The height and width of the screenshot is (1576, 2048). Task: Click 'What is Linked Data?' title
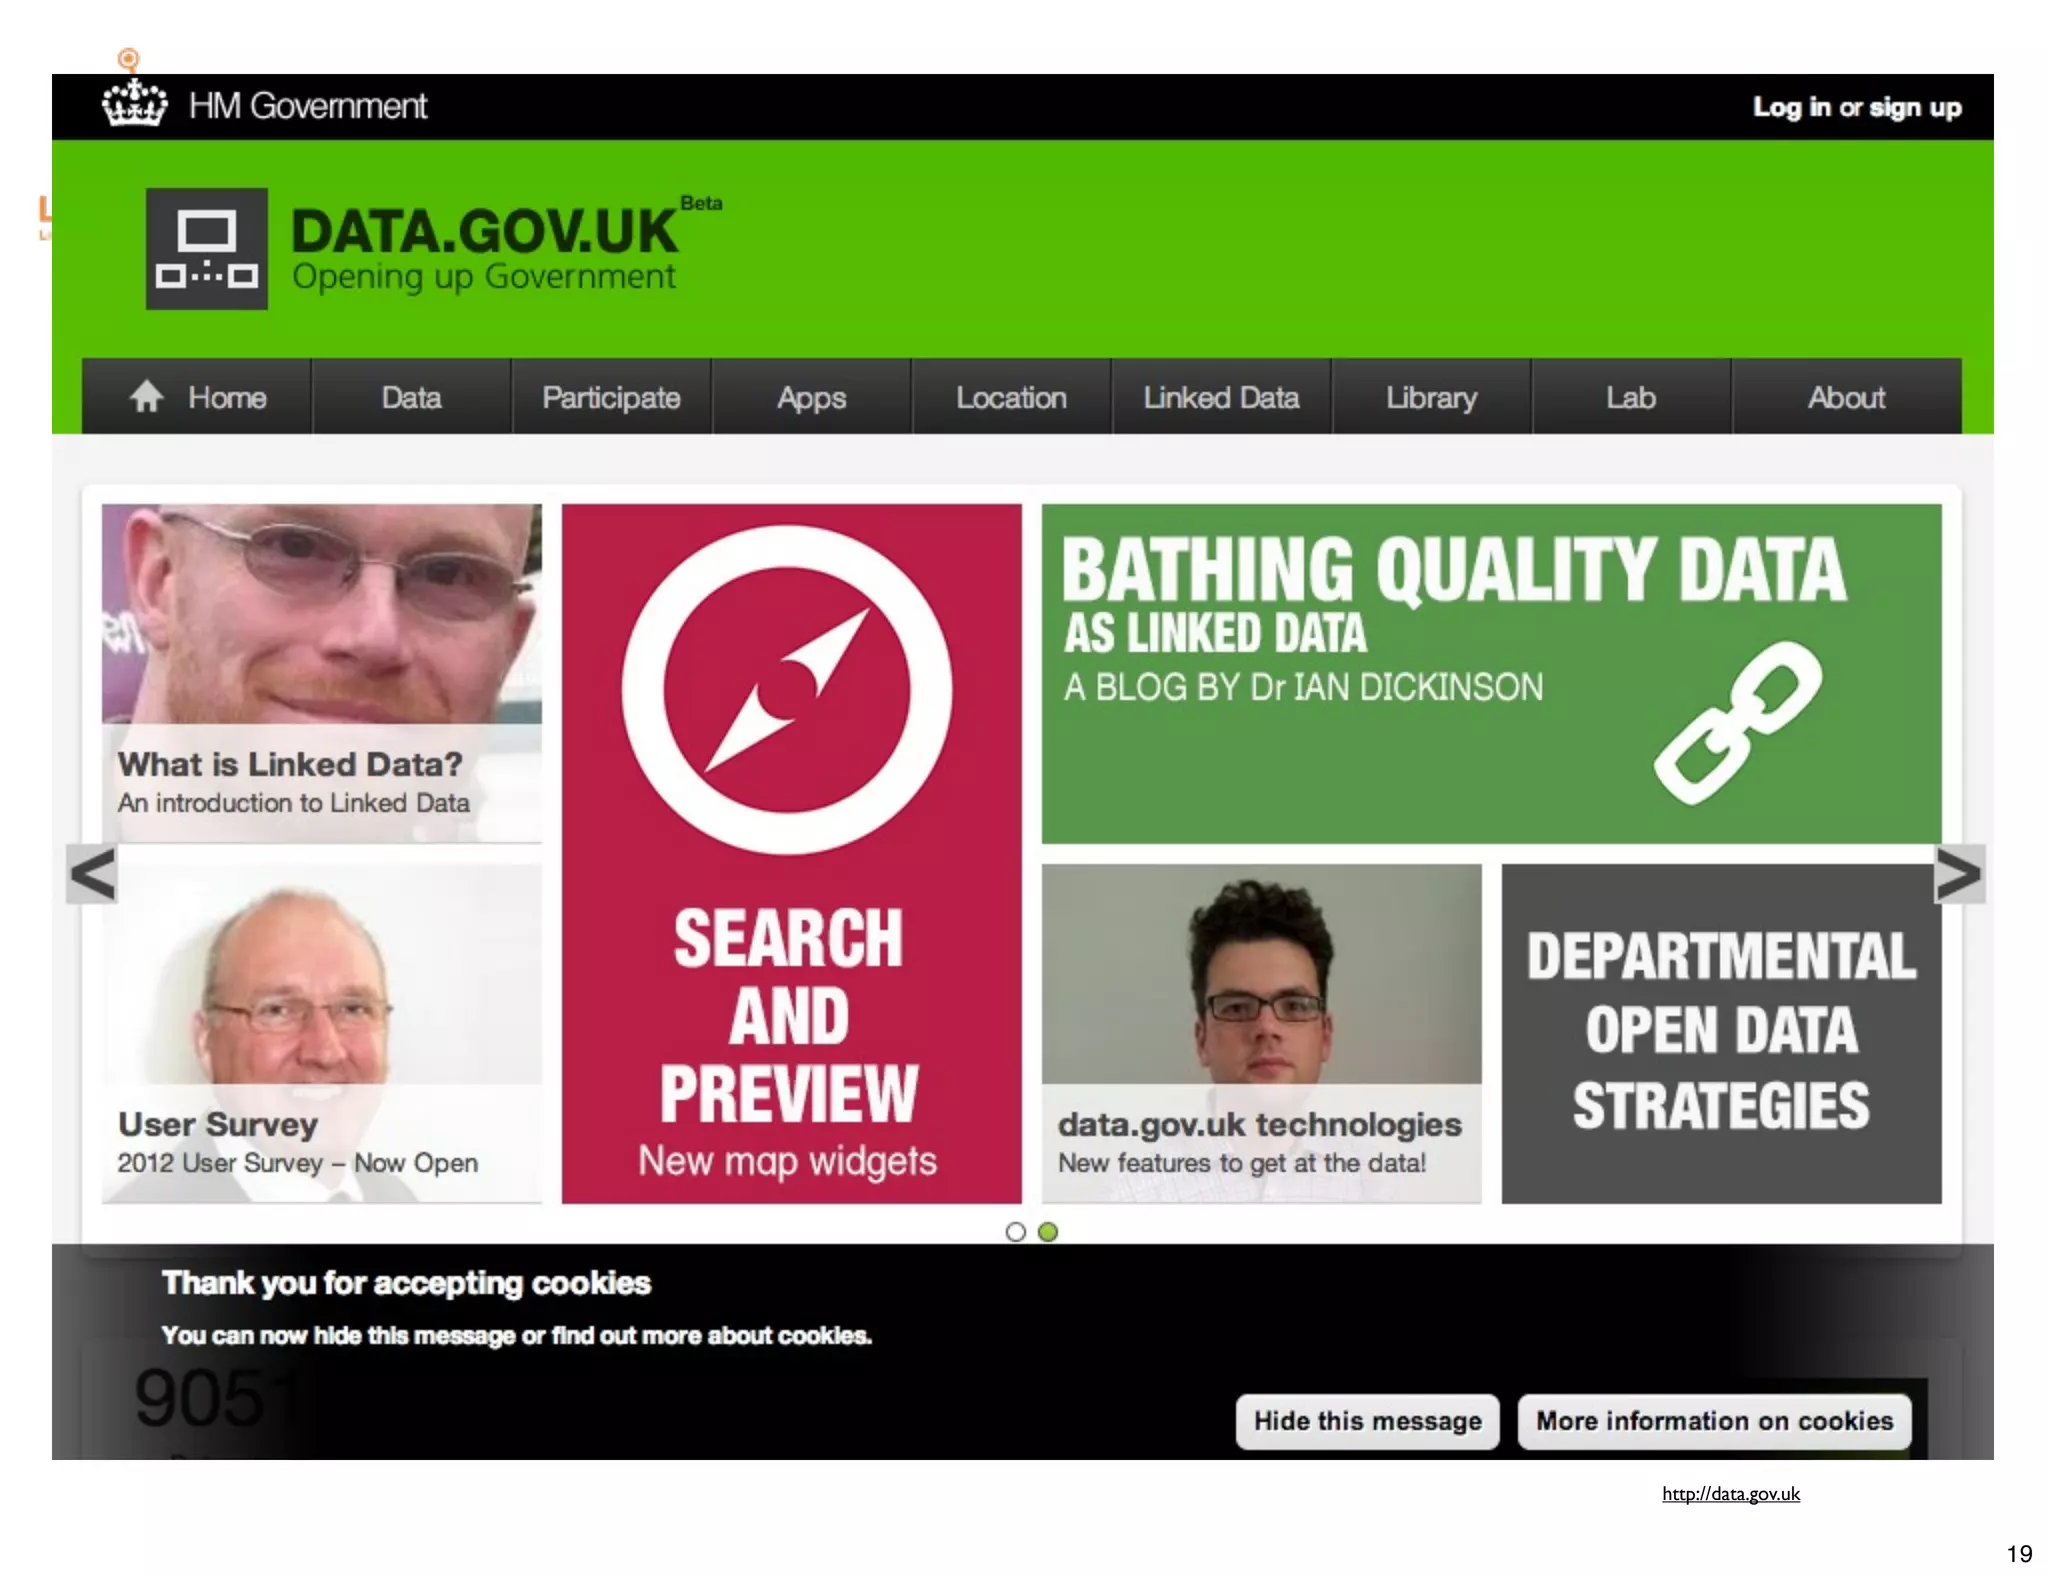click(290, 764)
